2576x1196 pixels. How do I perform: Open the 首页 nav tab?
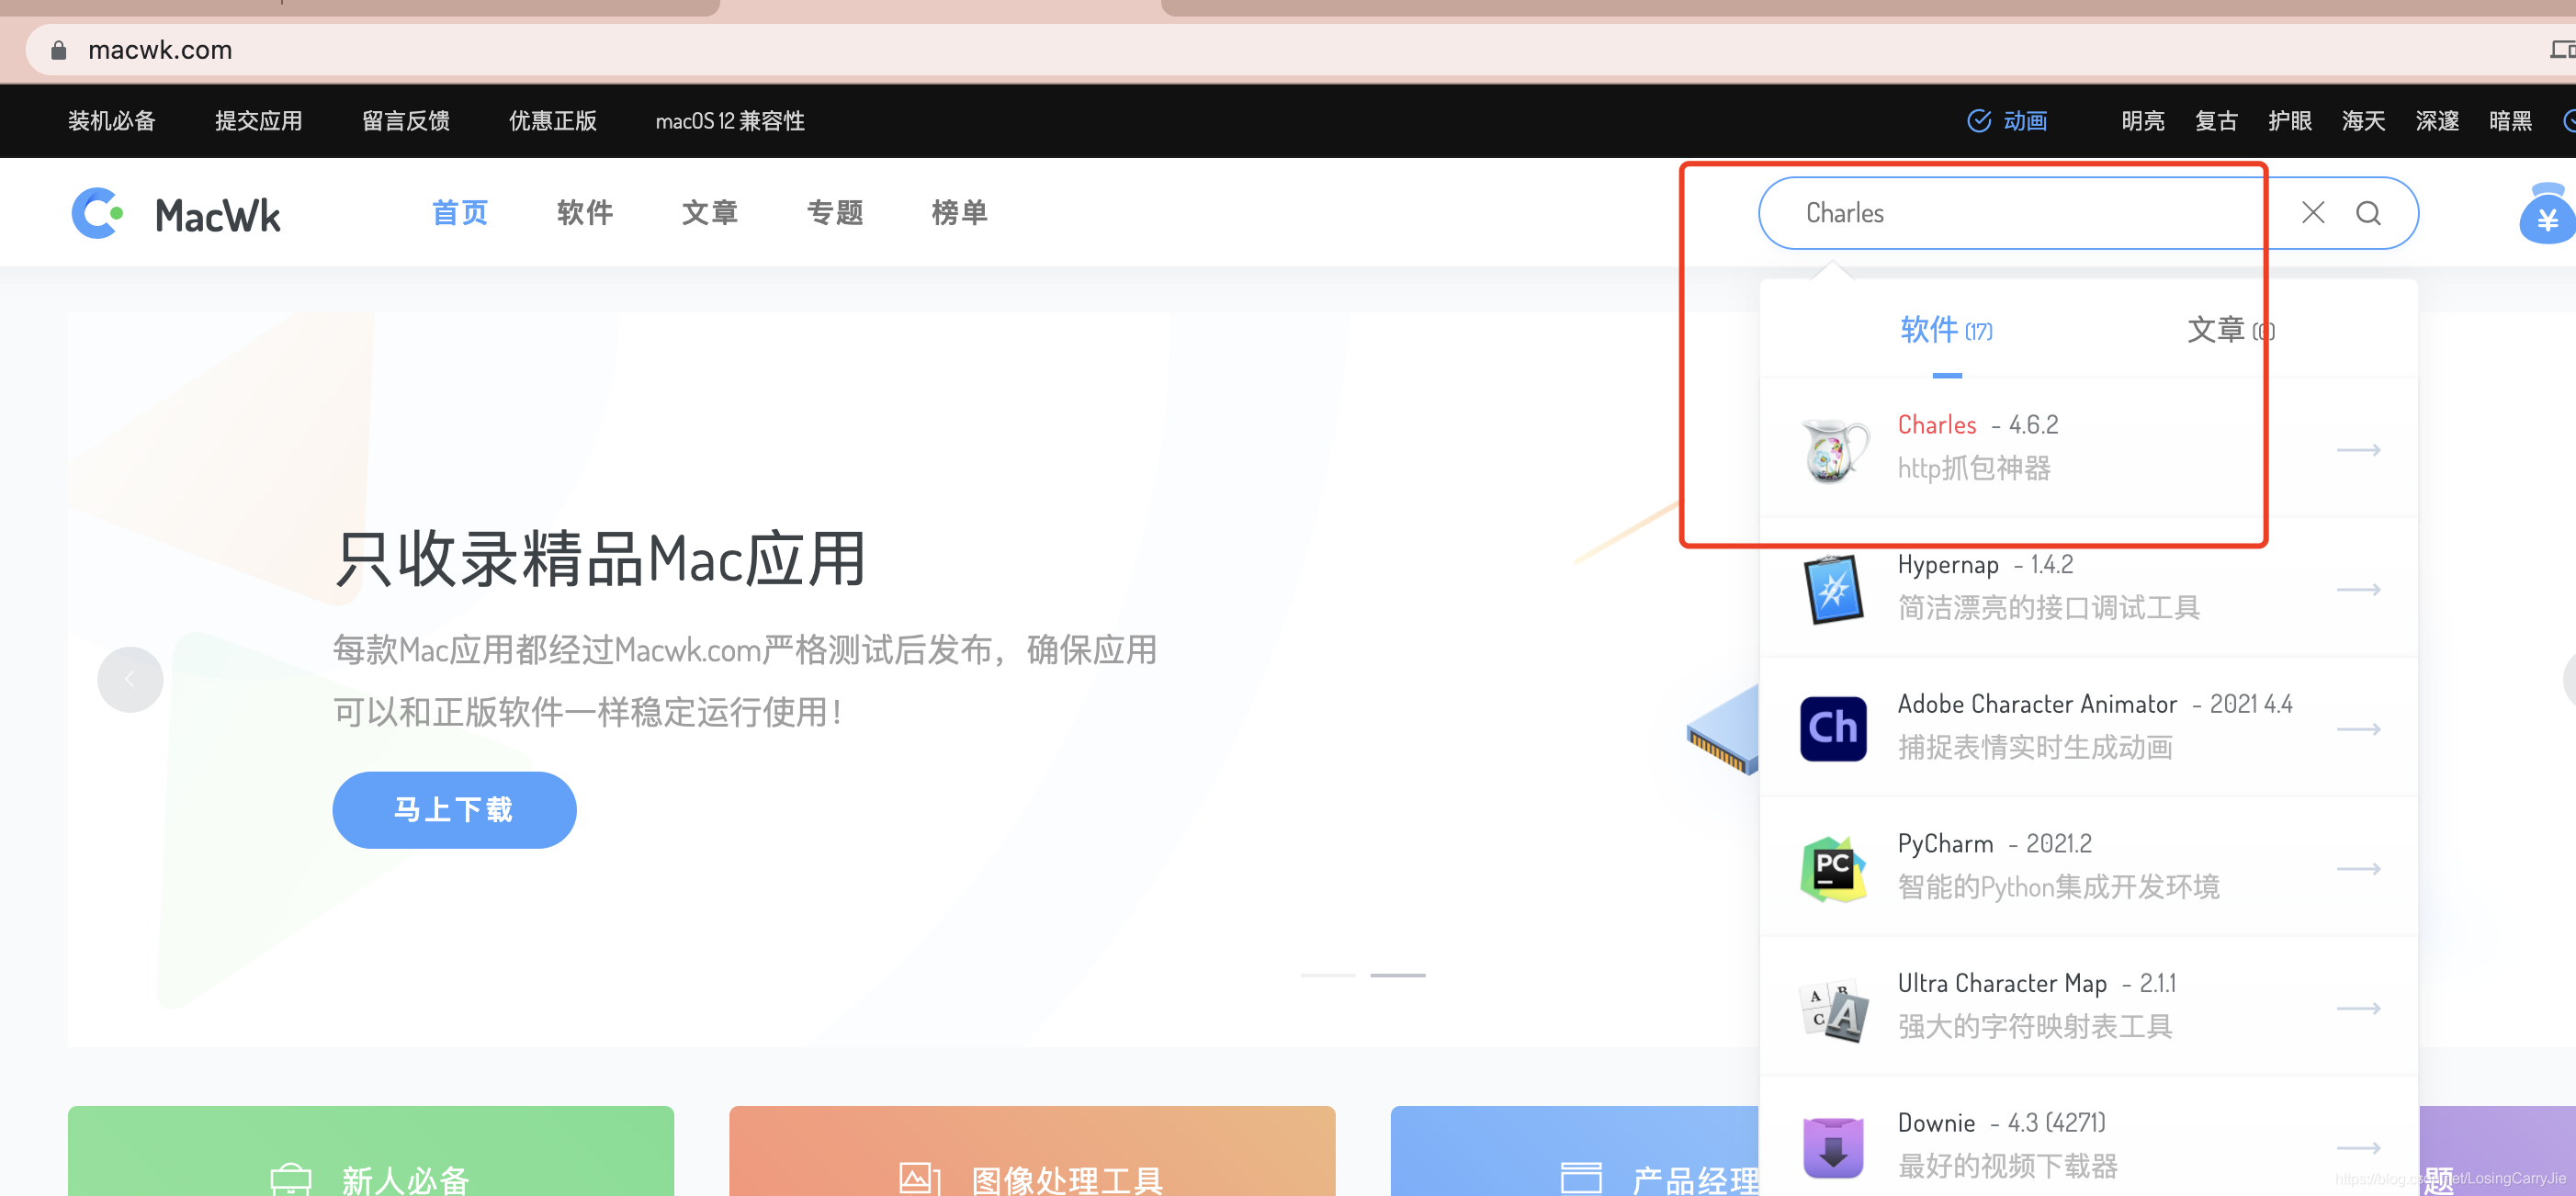click(x=460, y=212)
